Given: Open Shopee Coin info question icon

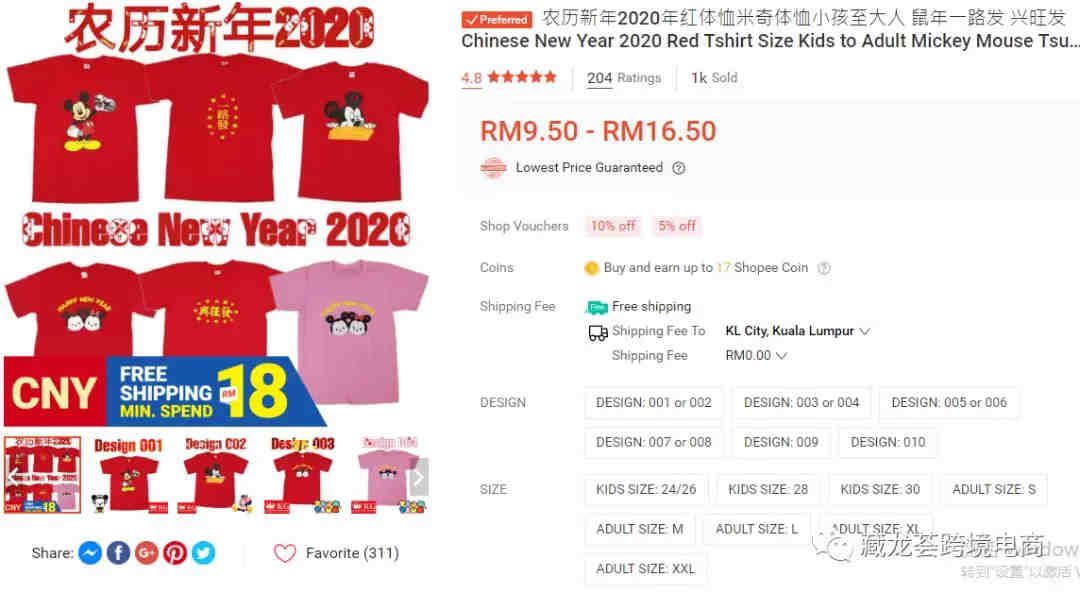Looking at the screenshot, I should (824, 268).
